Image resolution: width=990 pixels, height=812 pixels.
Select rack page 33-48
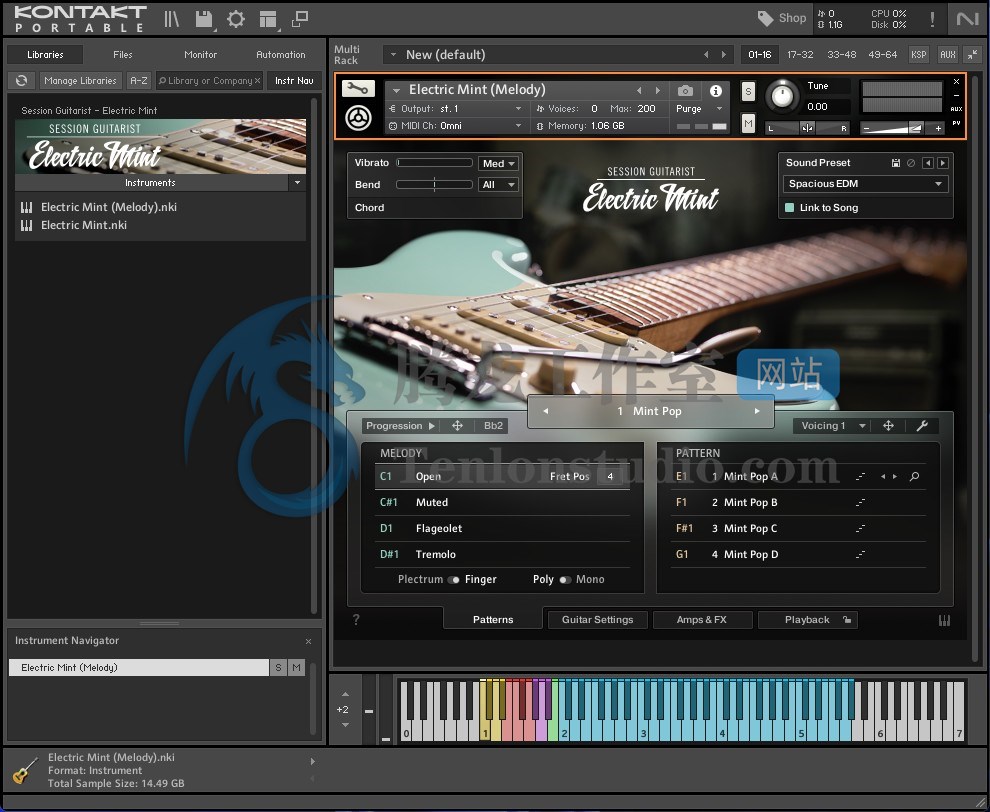pyautogui.click(x=842, y=55)
